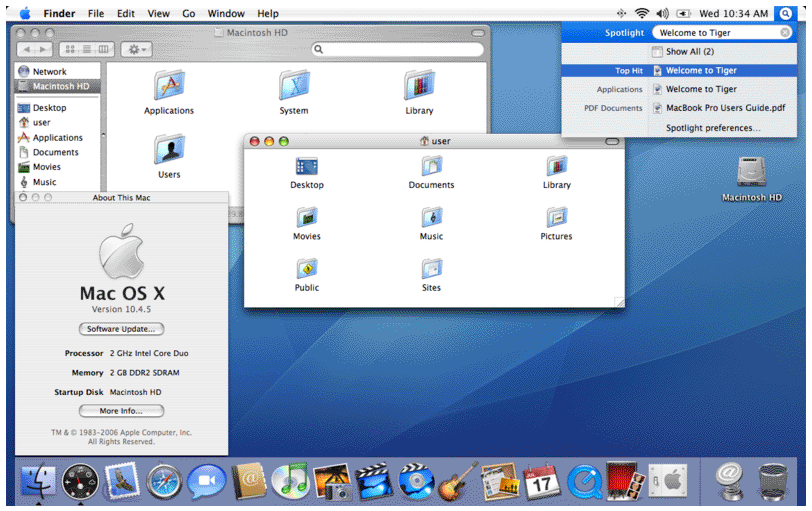The height and width of the screenshot is (511, 812).
Task: Launch iTunes from the Dock
Action: 291,481
